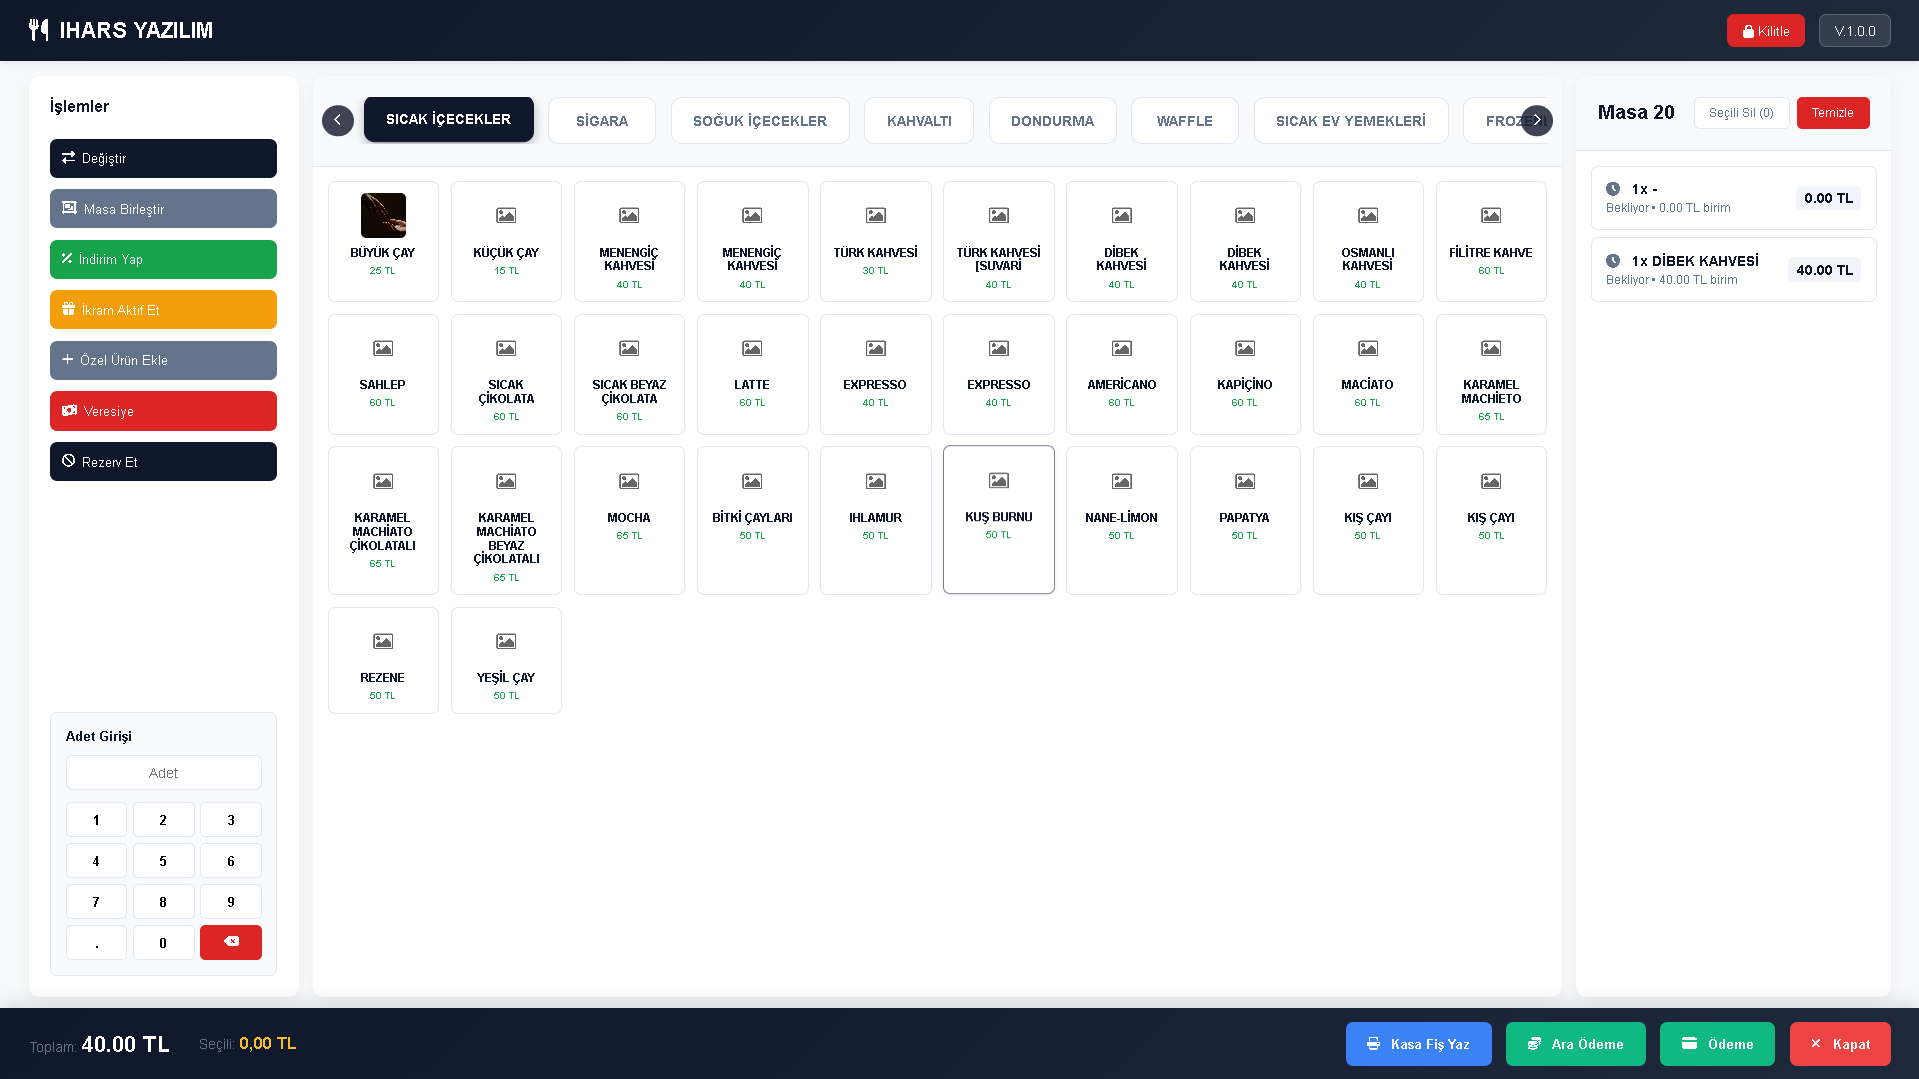Select the LATTE product tile

click(752, 374)
